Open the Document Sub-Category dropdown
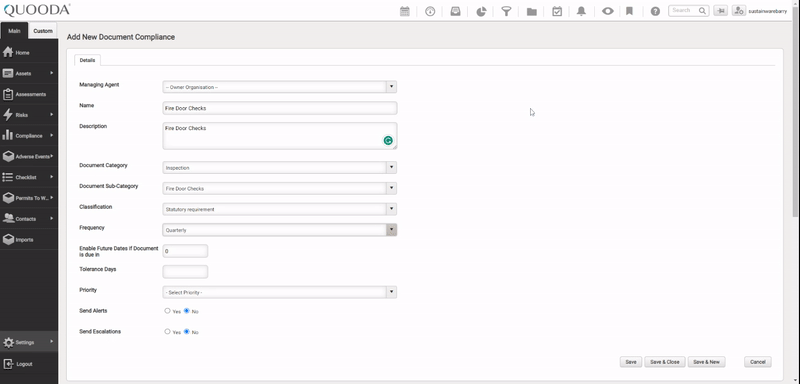This screenshot has width=800, height=384. point(280,188)
